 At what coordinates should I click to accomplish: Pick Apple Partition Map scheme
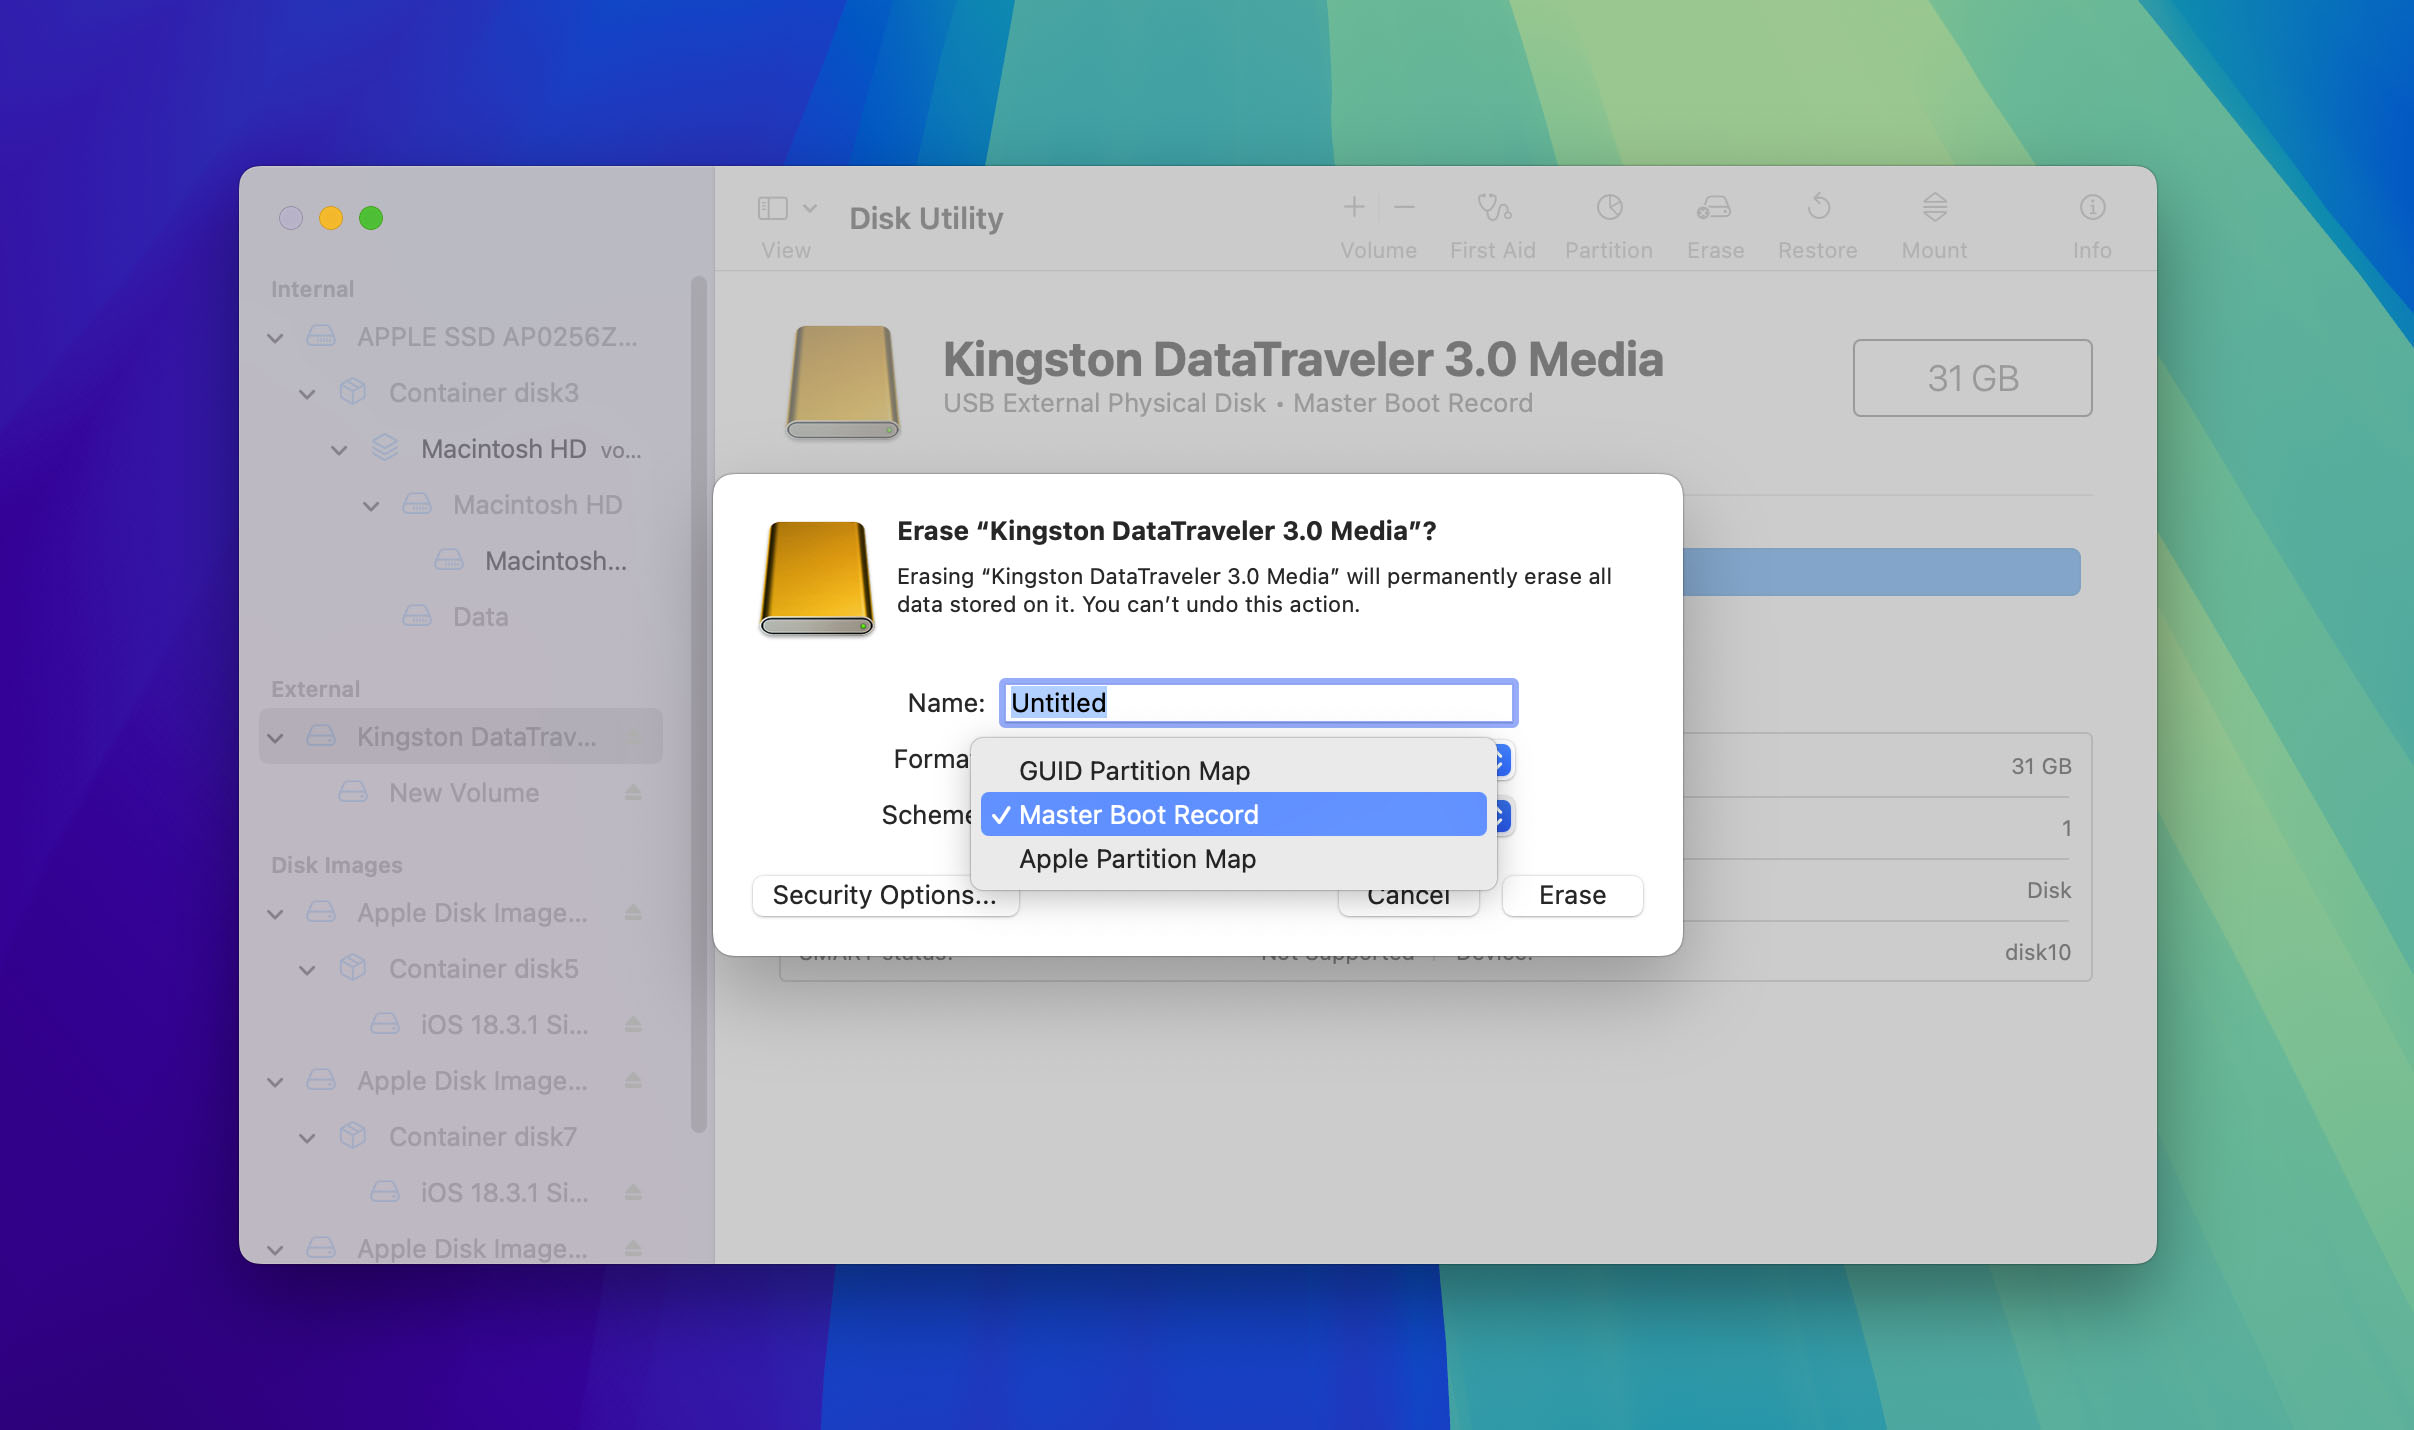1233,858
